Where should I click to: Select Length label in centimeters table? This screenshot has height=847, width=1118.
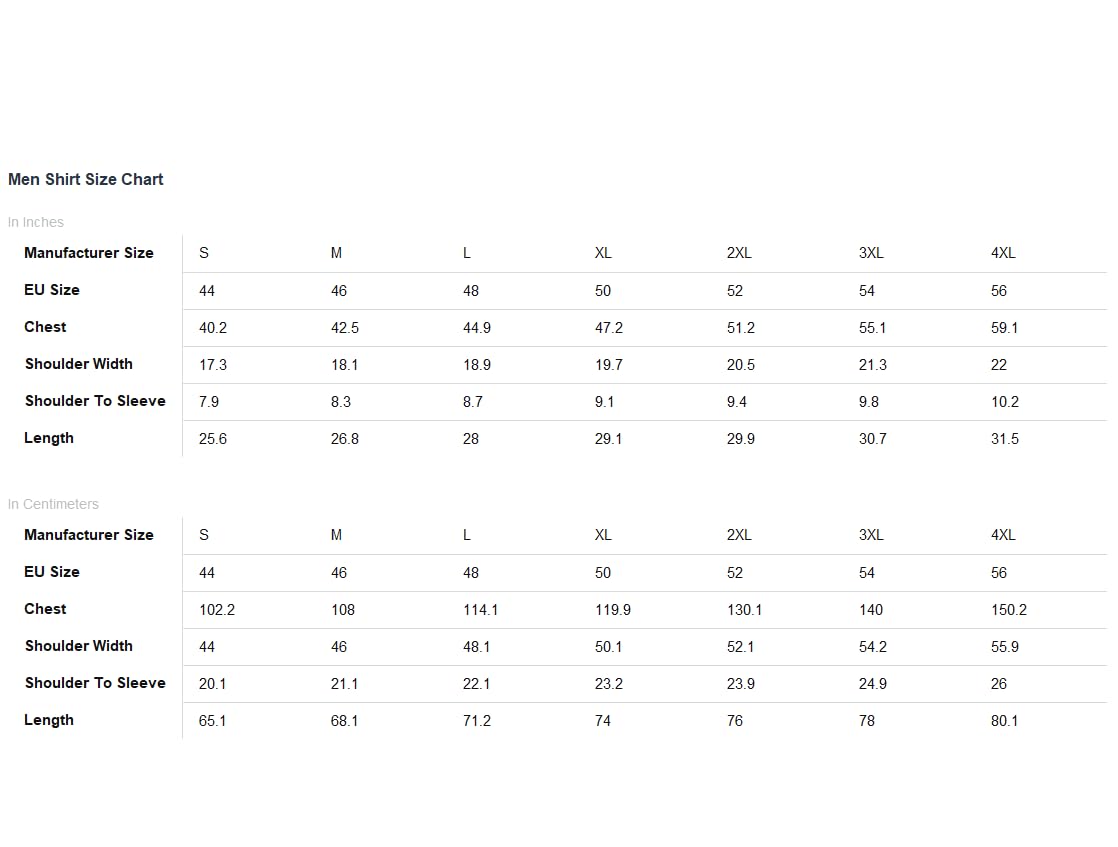49,720
